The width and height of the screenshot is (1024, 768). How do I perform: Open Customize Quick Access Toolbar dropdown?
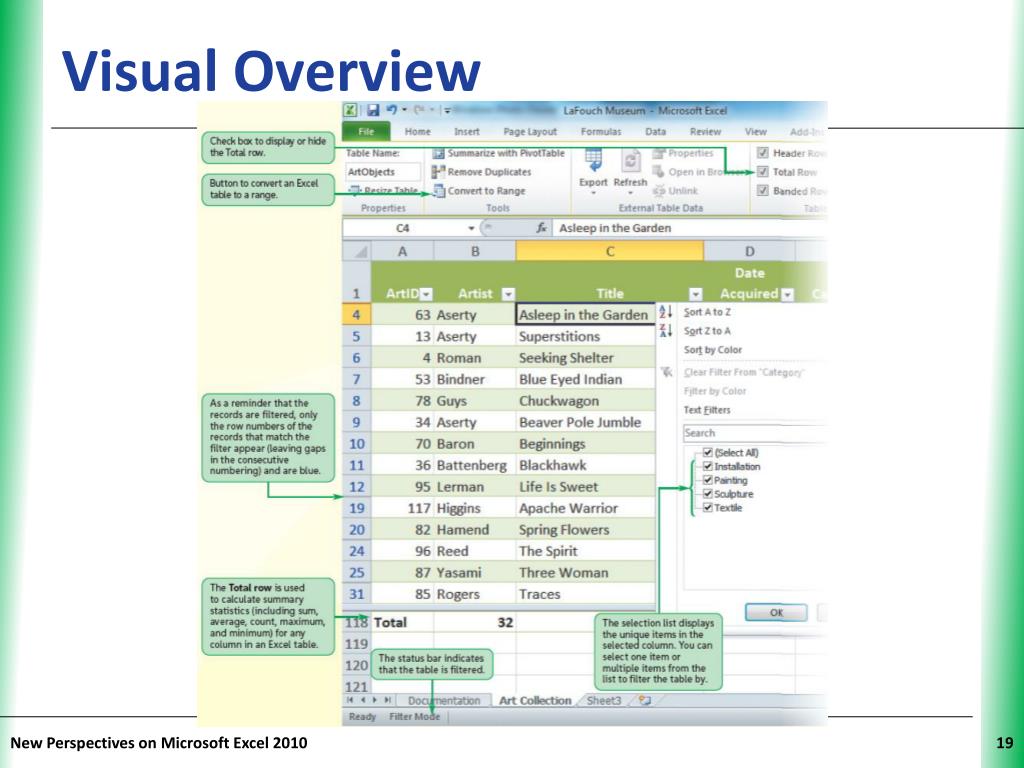pos(448,110)
